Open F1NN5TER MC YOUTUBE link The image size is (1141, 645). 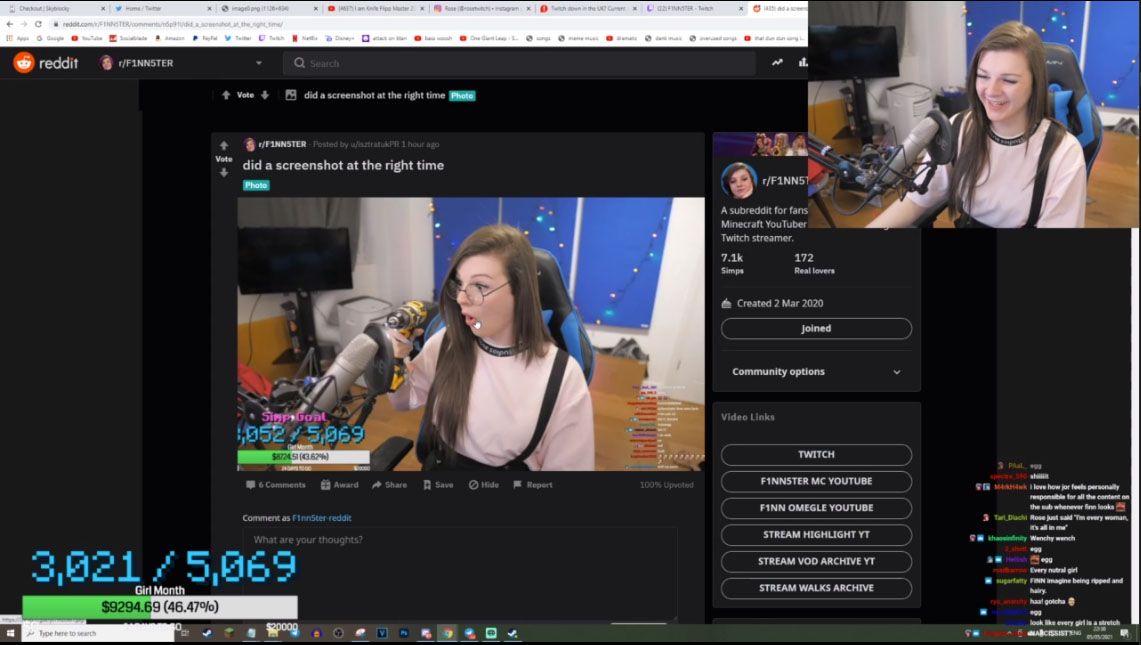click(x=816, y=481)
